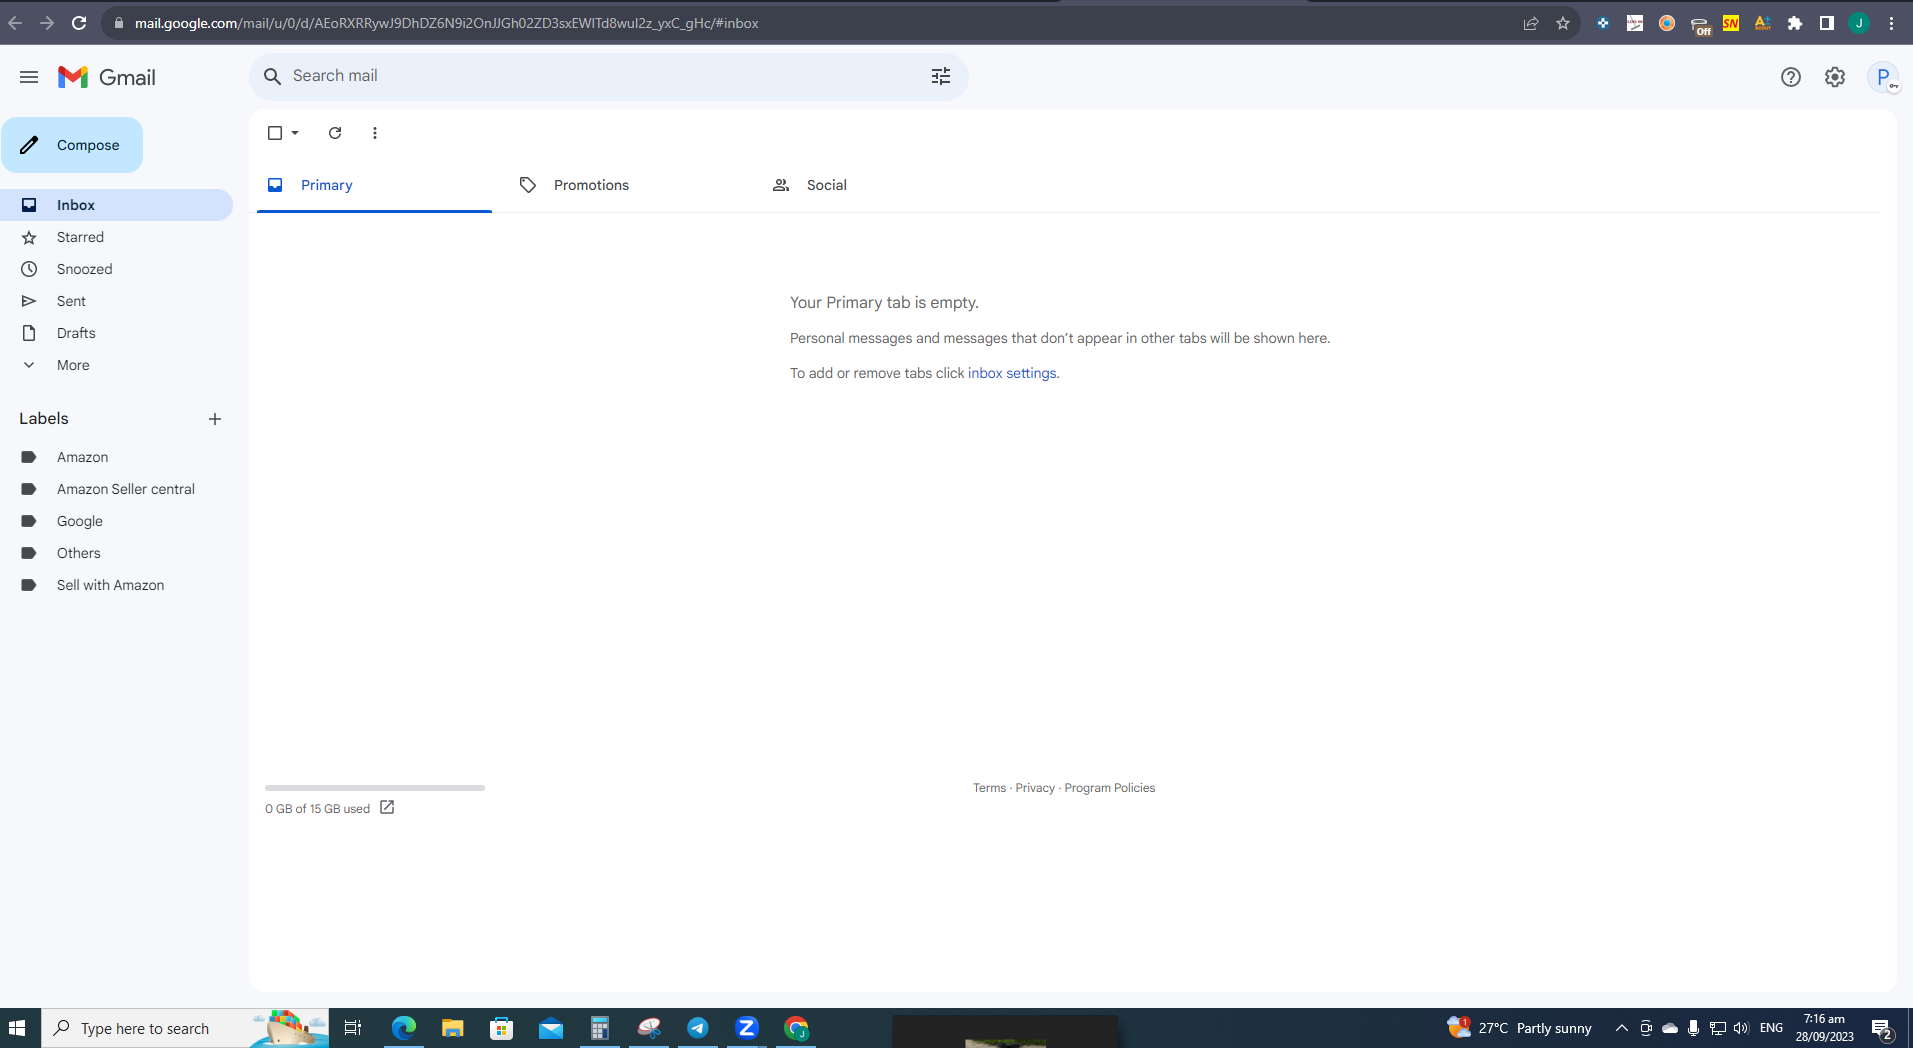Open Chrome three-dot menu

(1891, 23)
